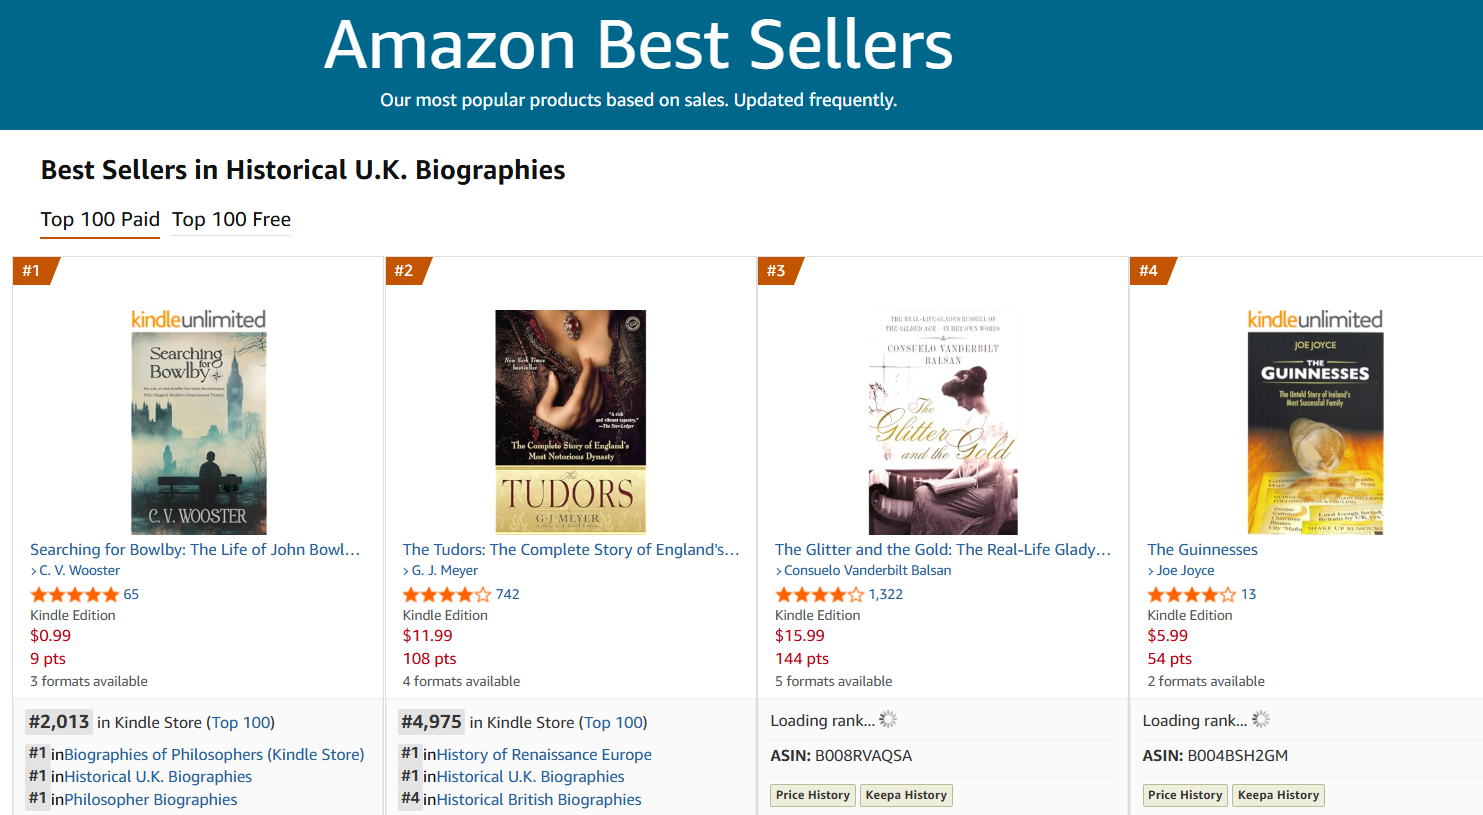Screen dimensions: 1483x815
Task: Open author page for C. V. Wooster
Action: 79,571
